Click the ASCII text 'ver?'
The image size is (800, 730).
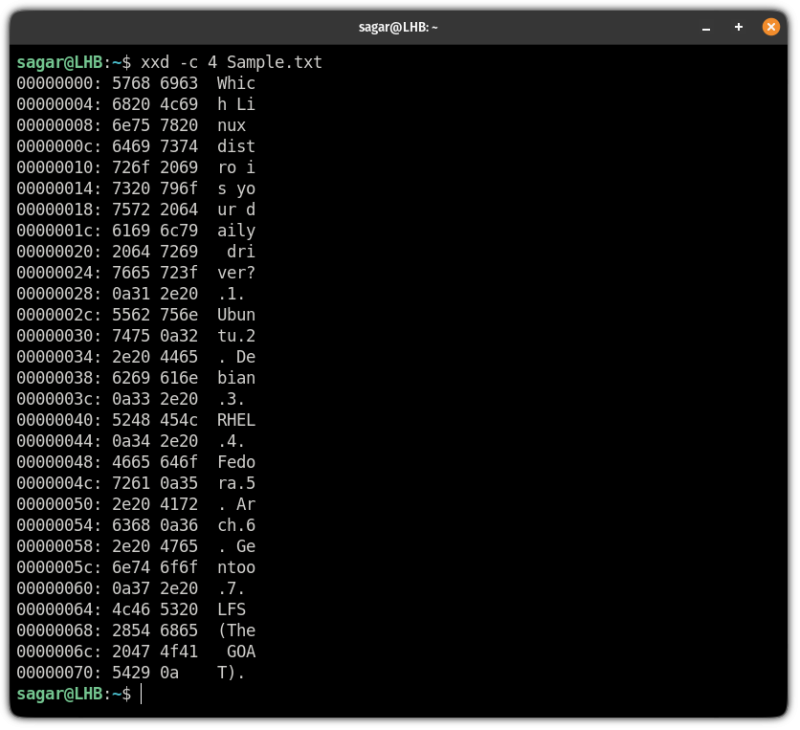point(236,273)
